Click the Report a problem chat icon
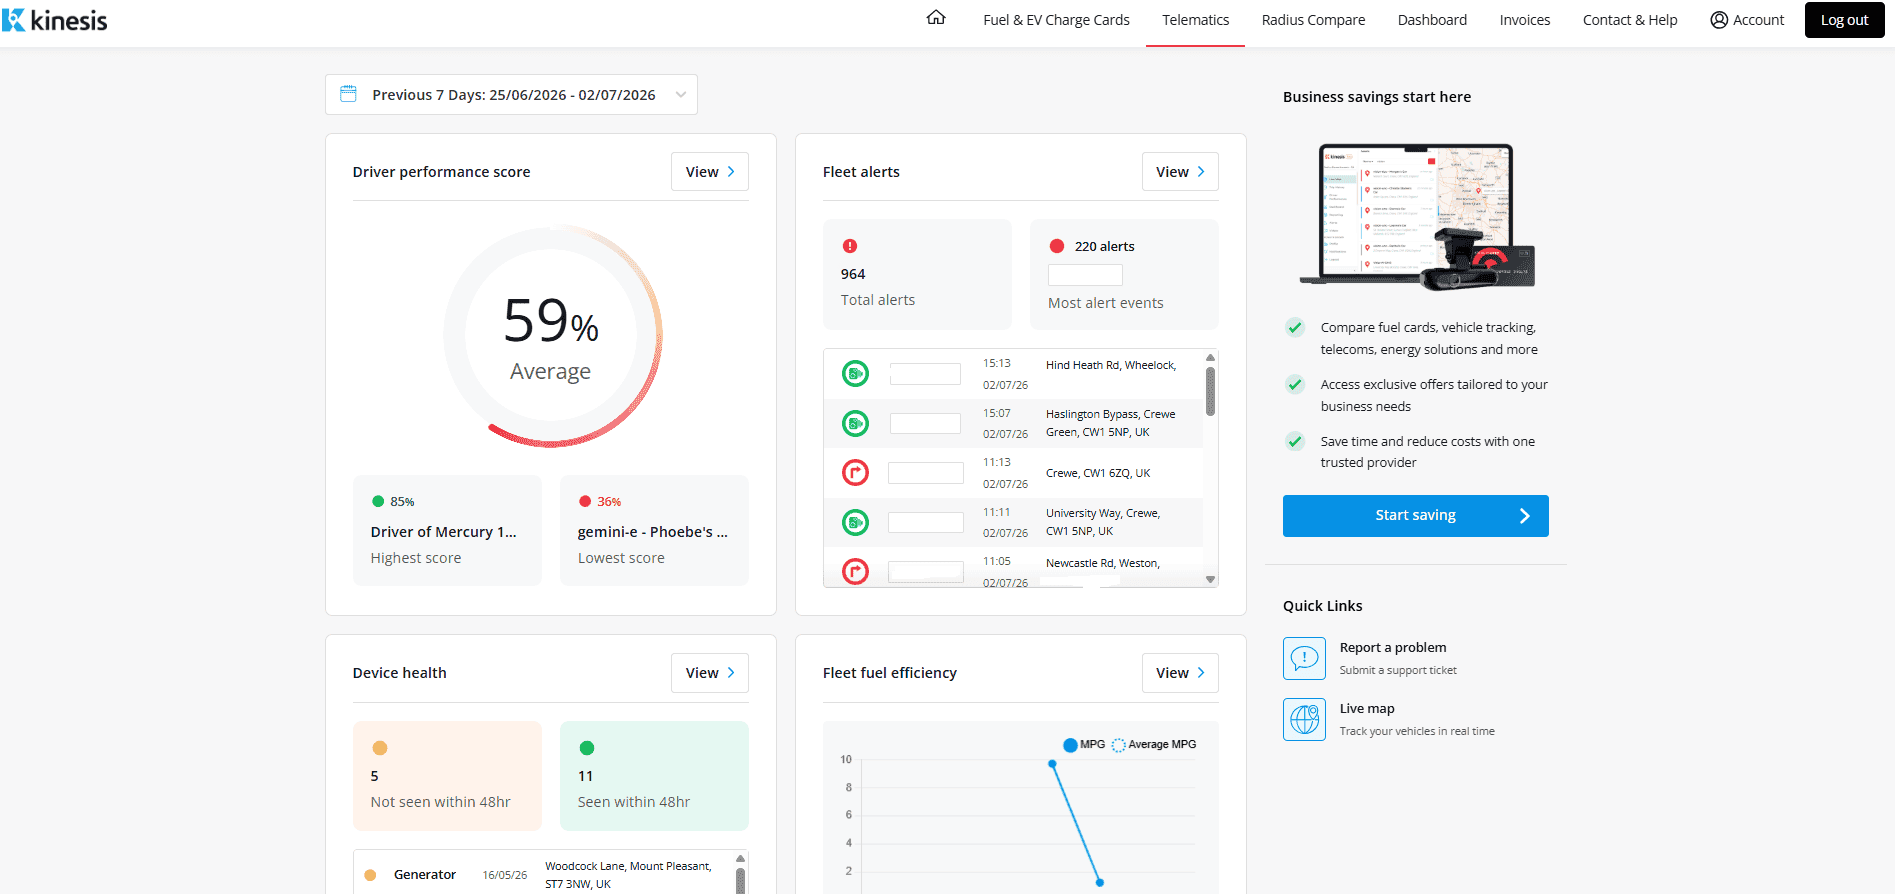The width and height of the screenshot is (1895, 894). coord(1304,658)
